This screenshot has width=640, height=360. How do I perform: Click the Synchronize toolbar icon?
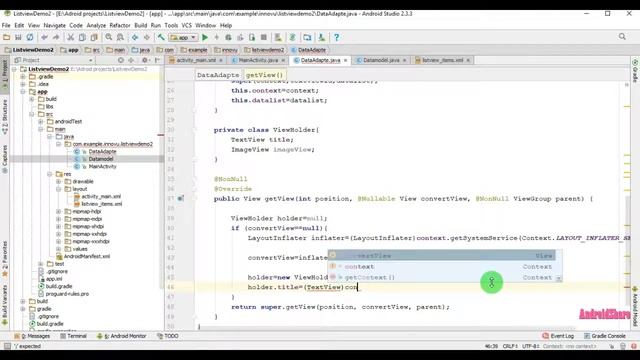(x=30, y=37)
